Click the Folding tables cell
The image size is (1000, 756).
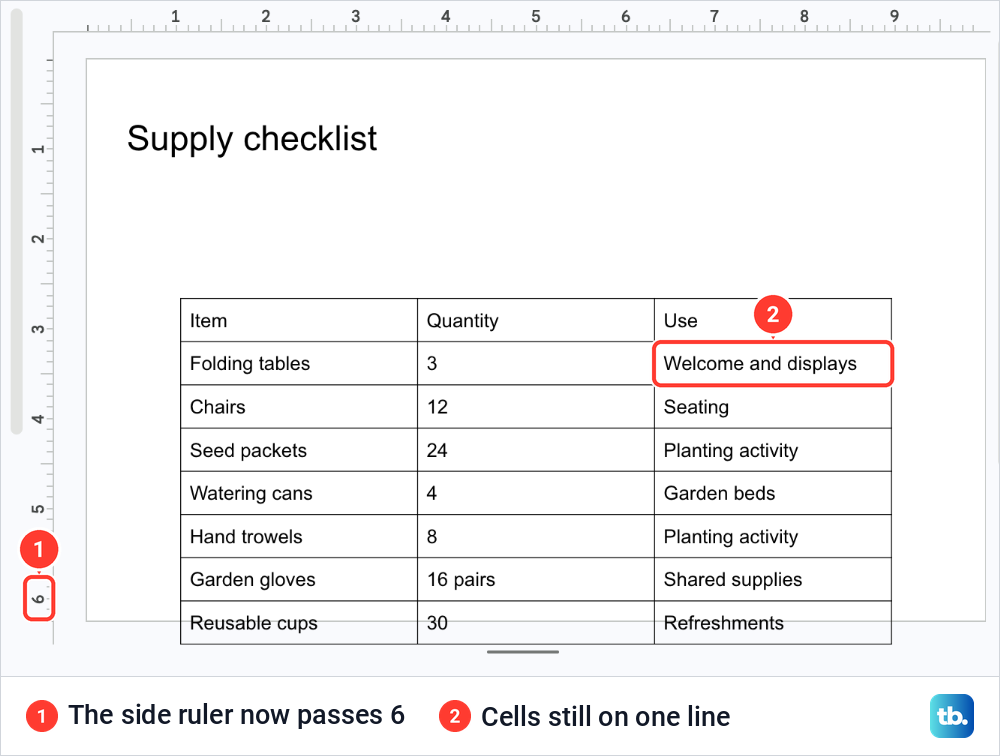point(299,364)
